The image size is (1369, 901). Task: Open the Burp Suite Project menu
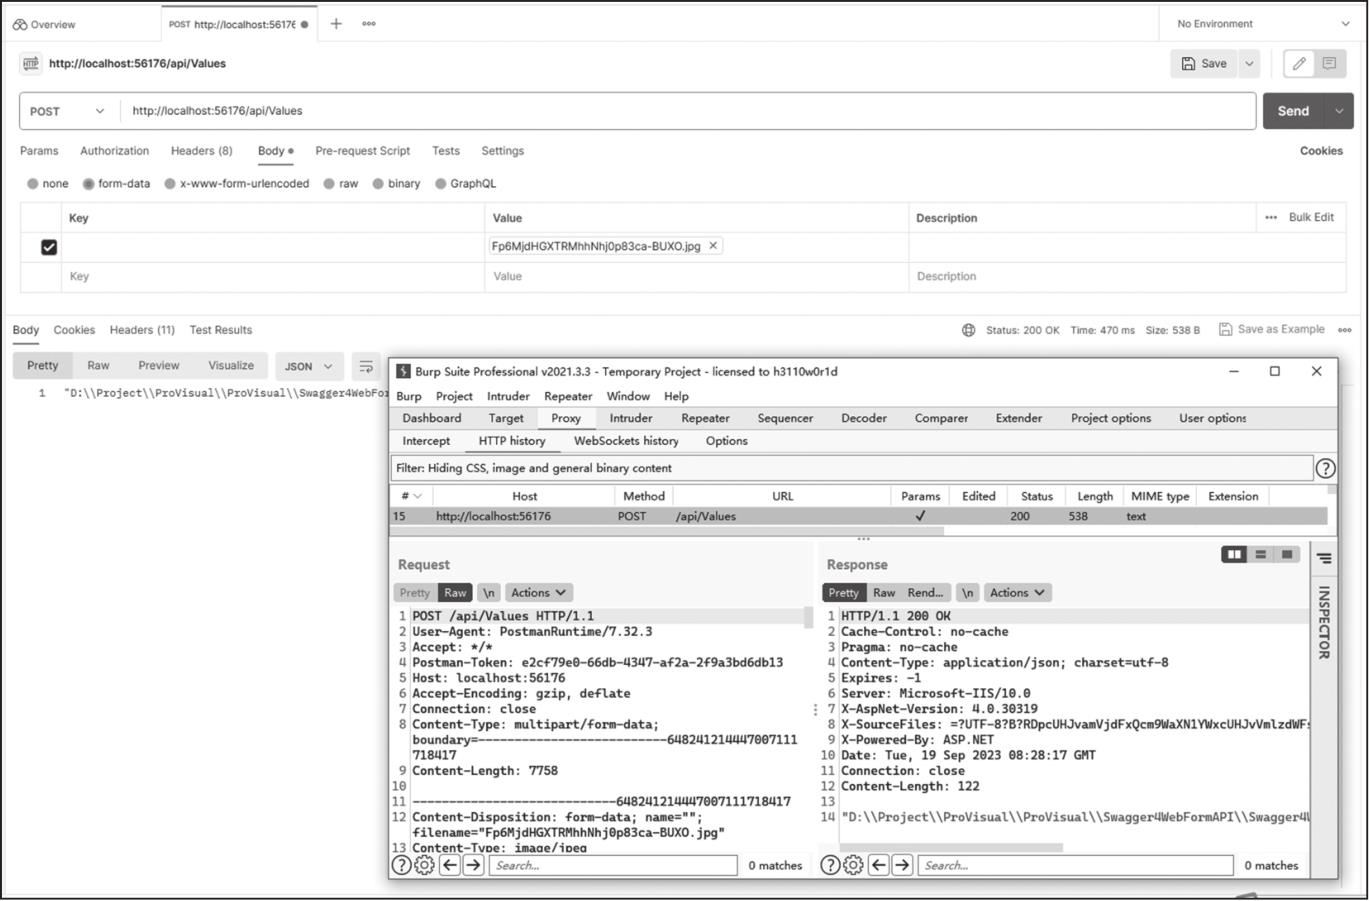point(454,396)
